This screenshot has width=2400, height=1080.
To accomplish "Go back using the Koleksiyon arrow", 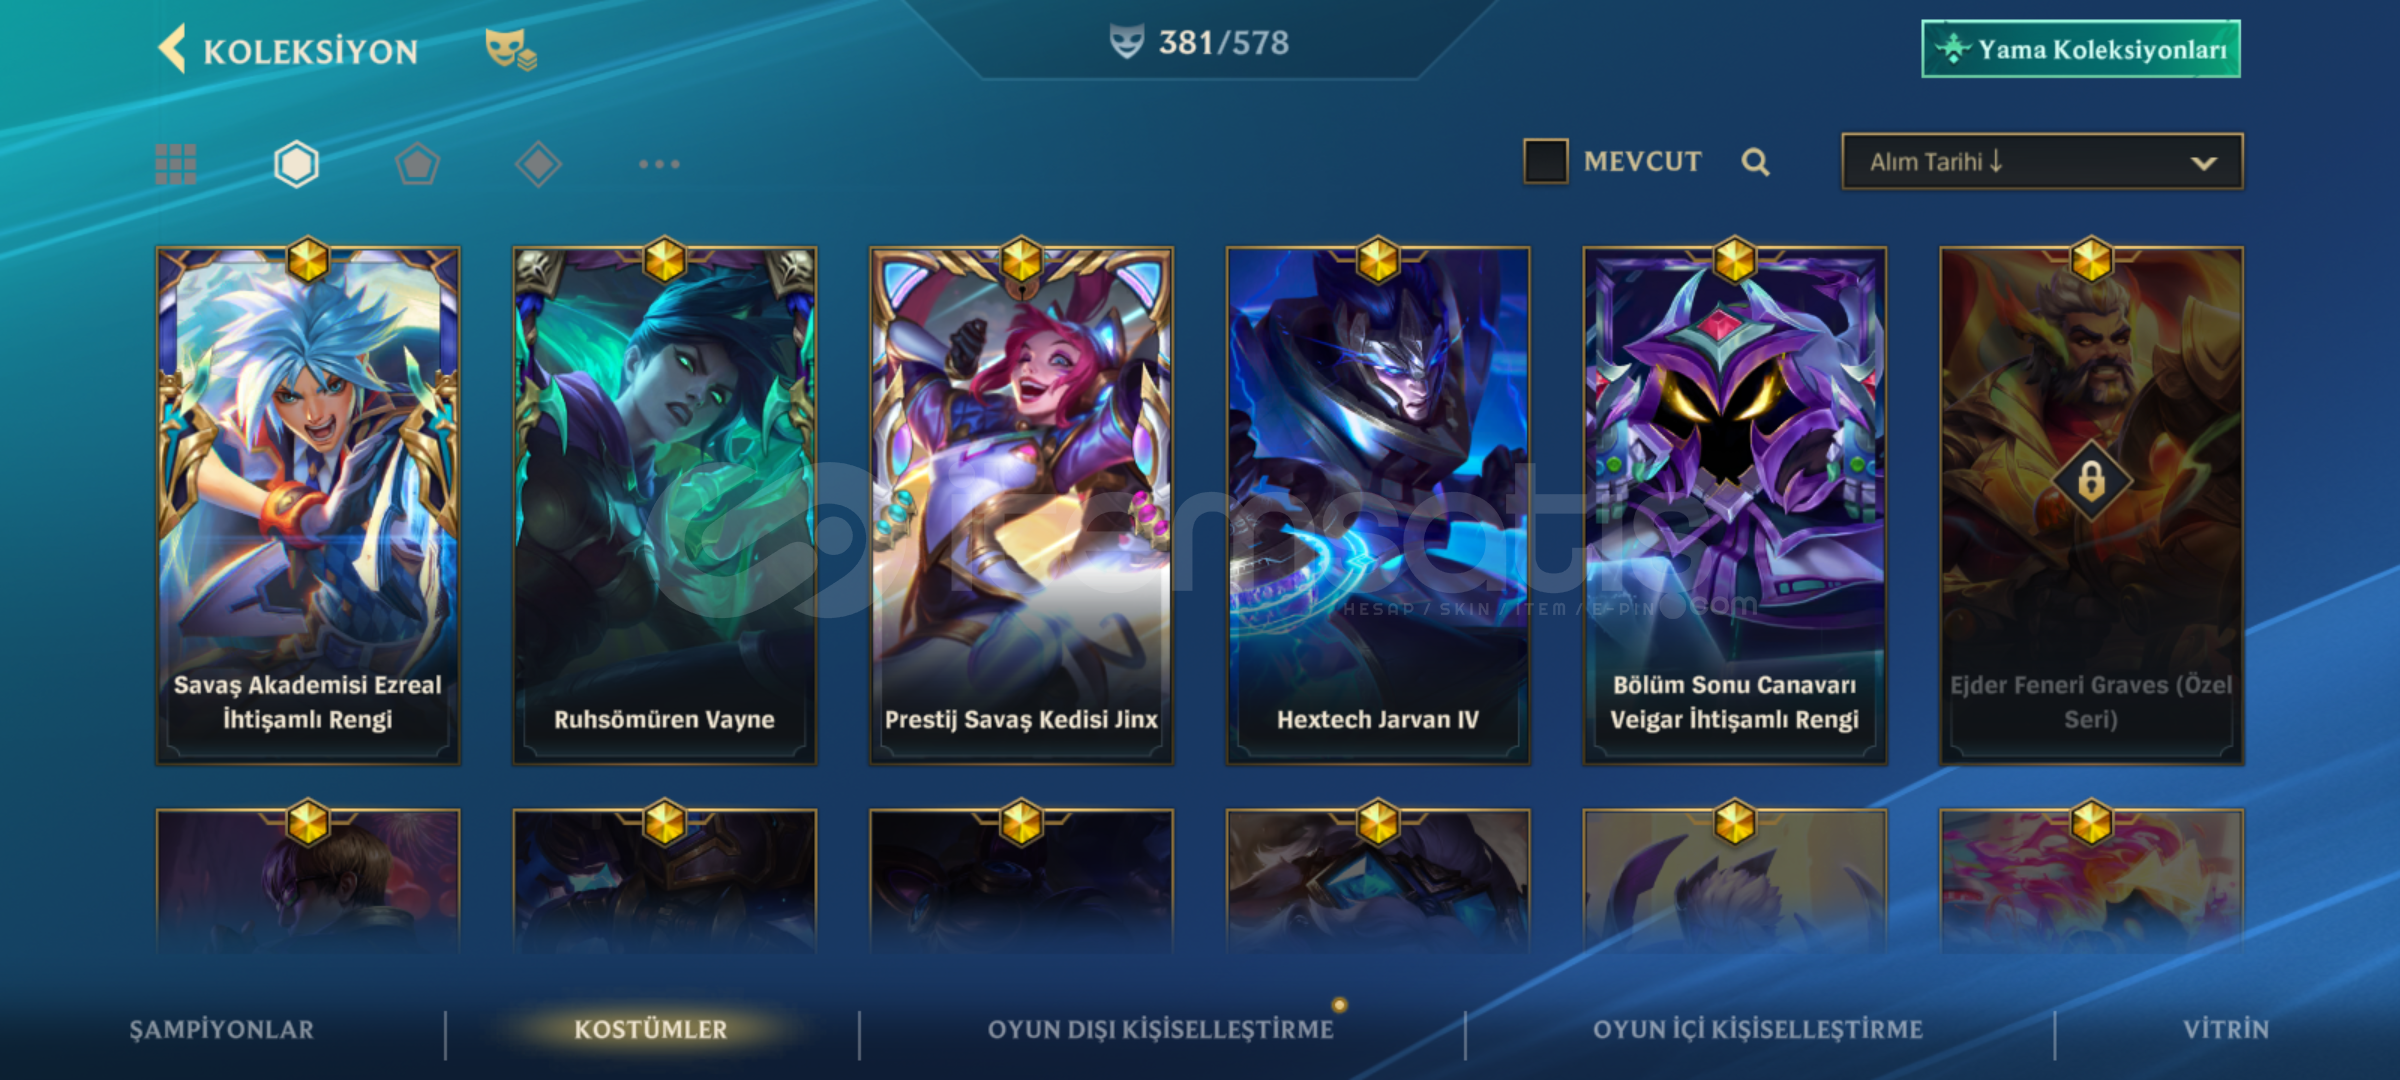I will (172, 49).
